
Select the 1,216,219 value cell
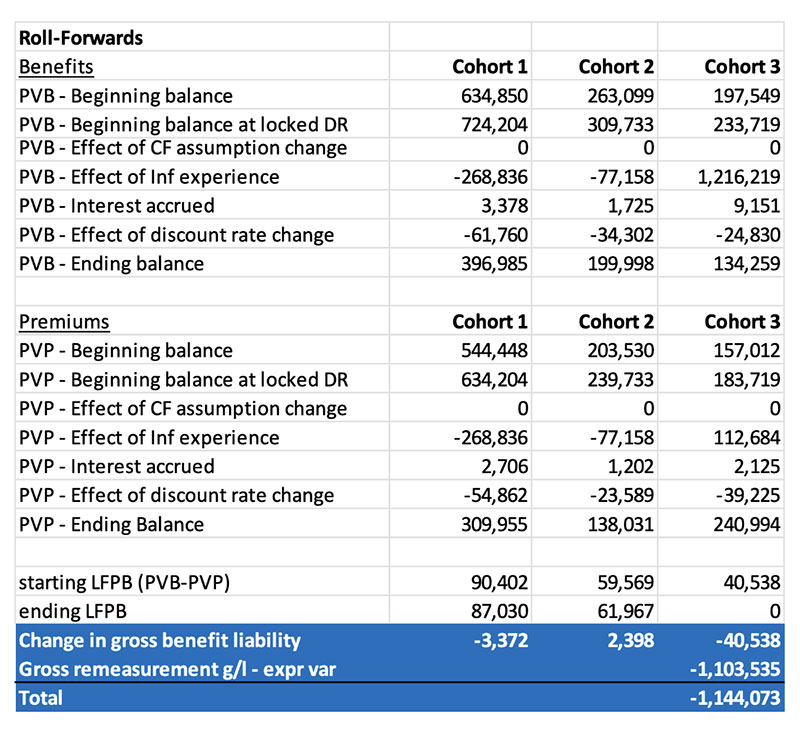click(734, 177)
